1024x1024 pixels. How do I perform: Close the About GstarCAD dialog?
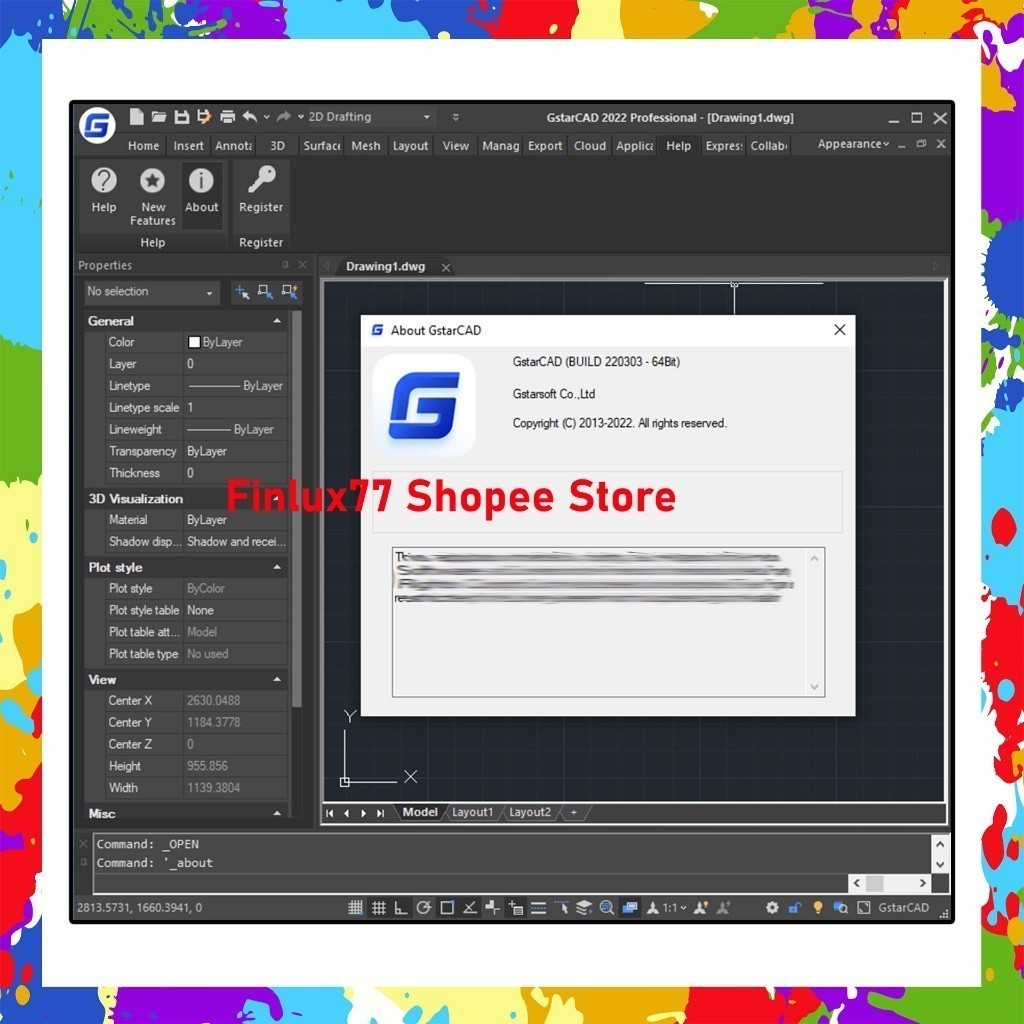point(839,330)
